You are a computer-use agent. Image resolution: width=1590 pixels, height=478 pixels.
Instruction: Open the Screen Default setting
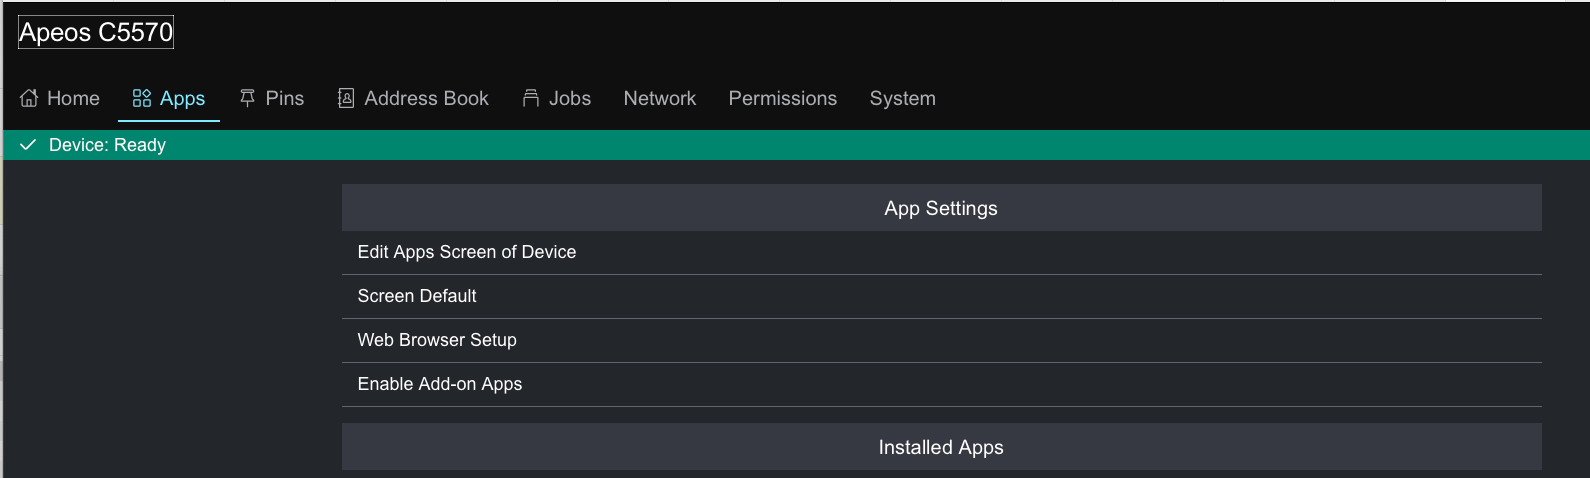[417, 296]
